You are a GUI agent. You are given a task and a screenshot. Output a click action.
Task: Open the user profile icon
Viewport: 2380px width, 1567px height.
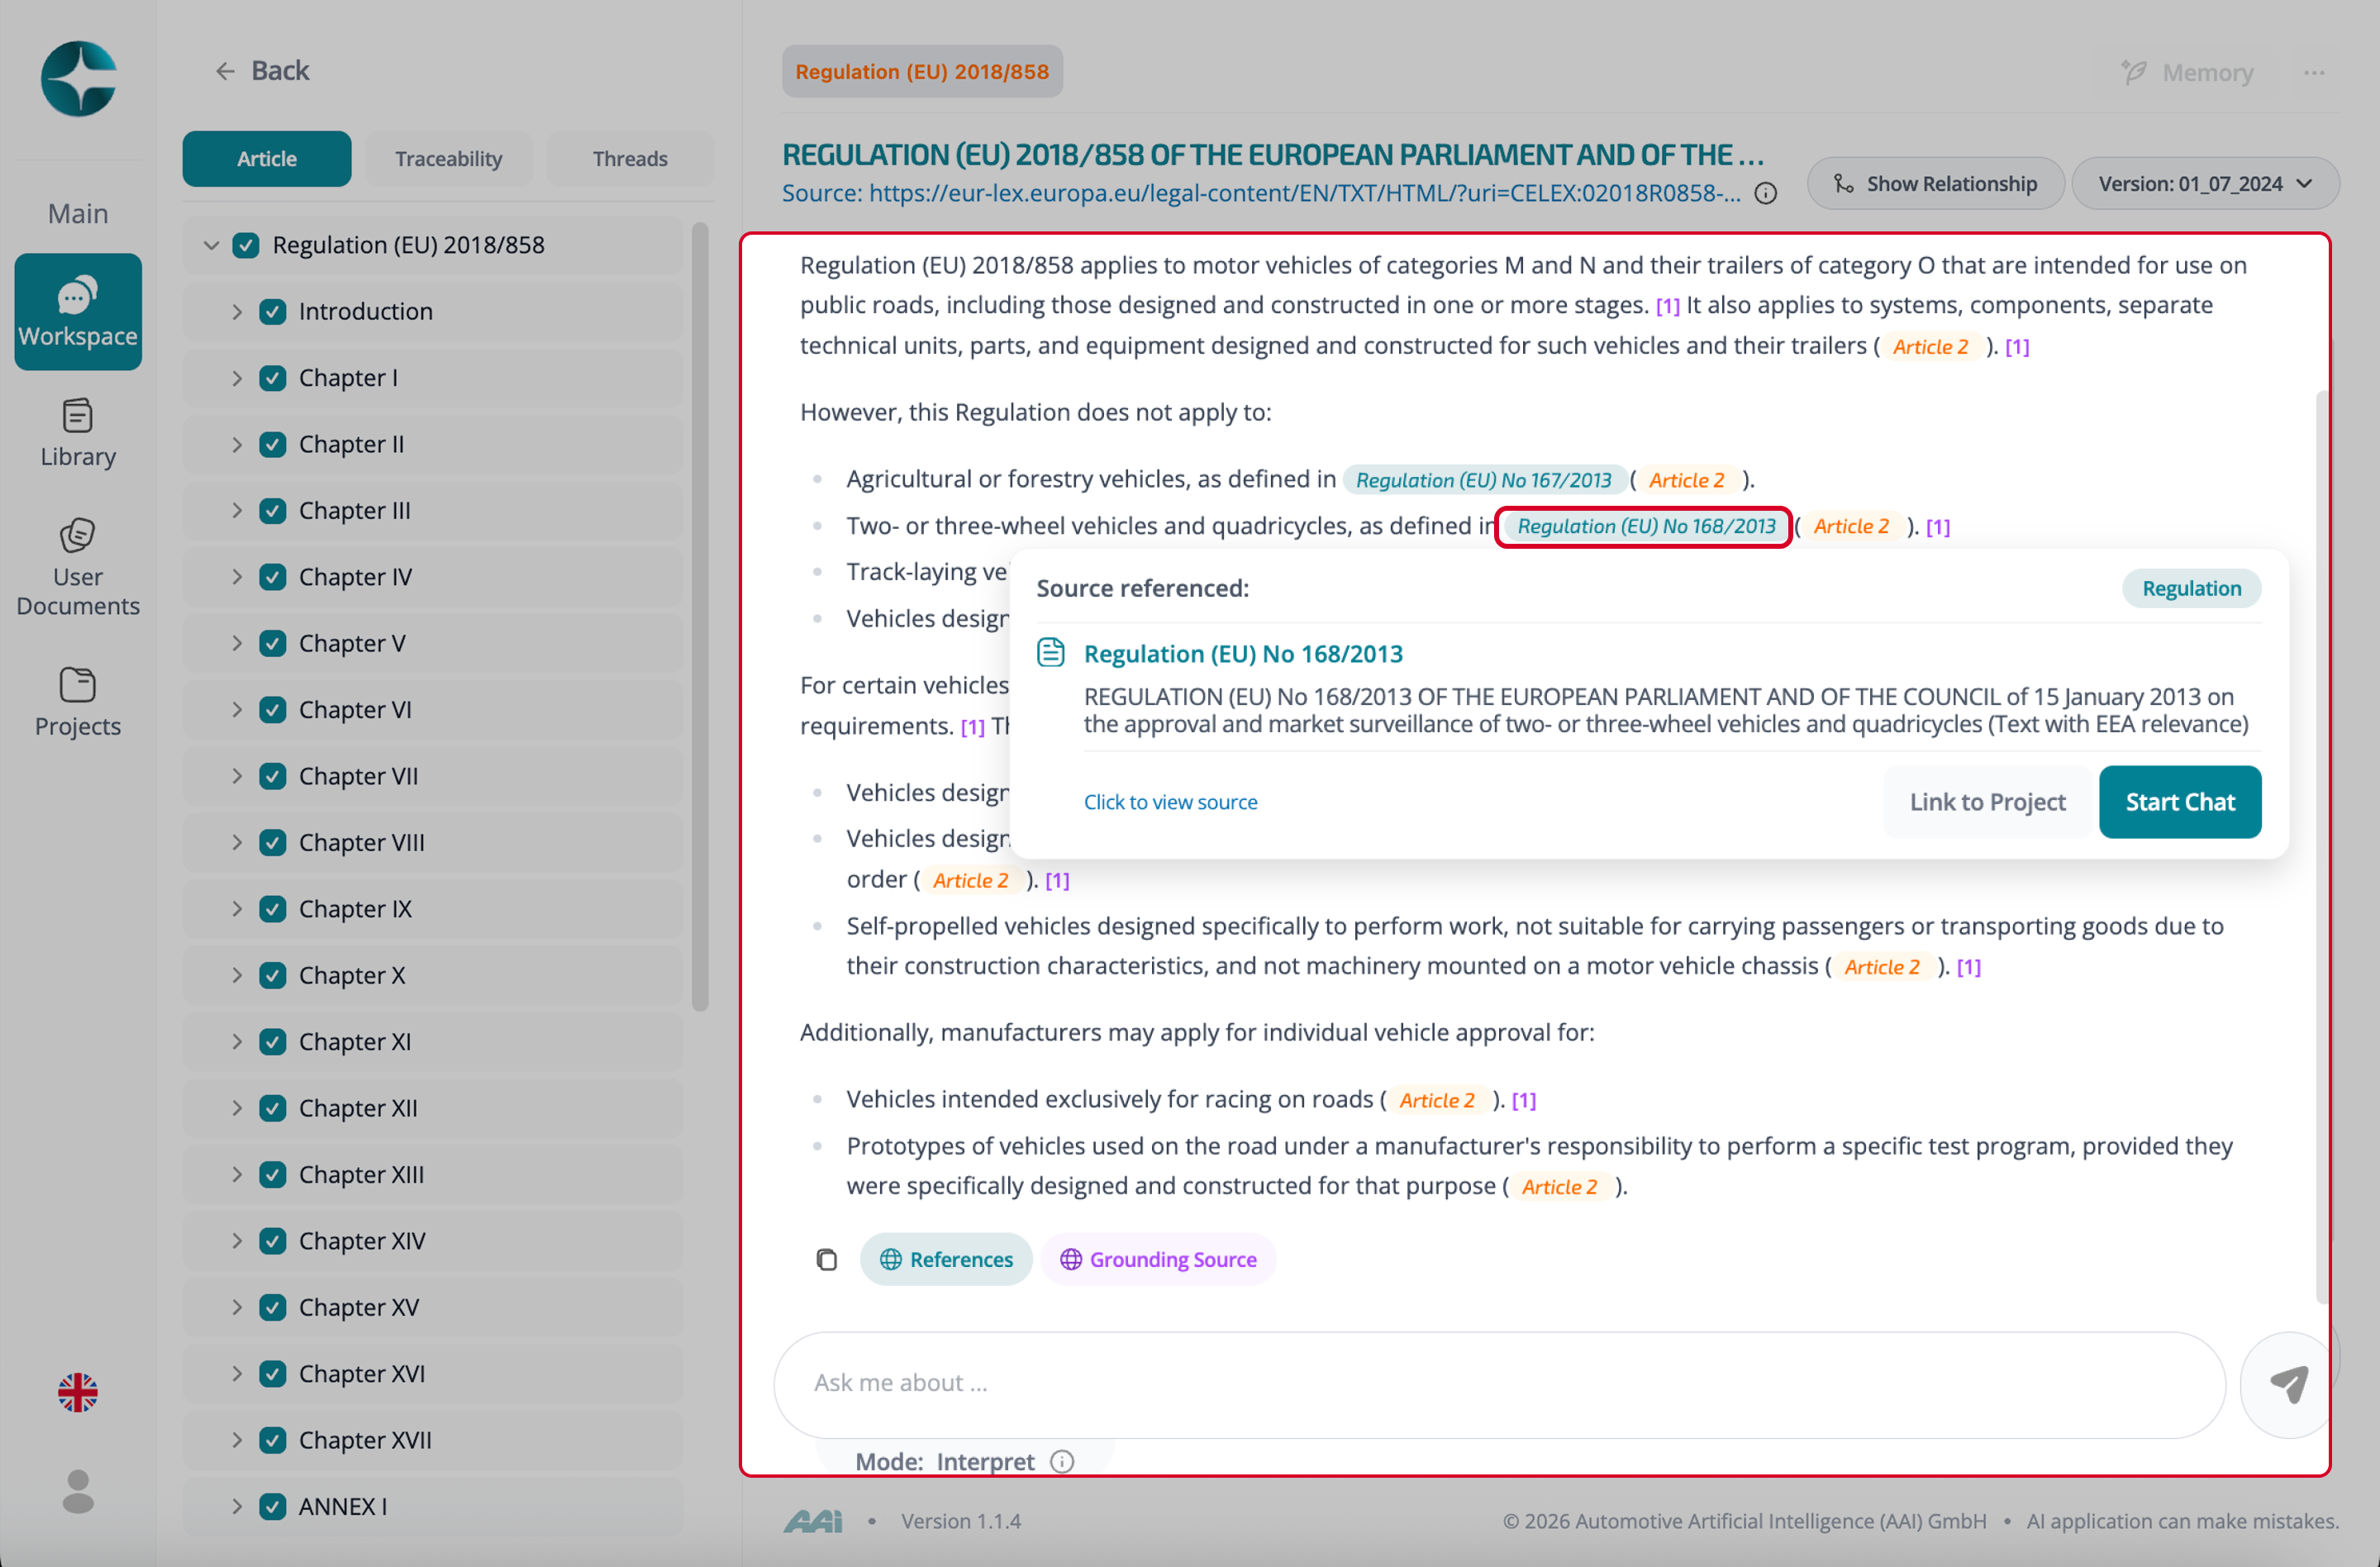click(x=78, y=1490)
